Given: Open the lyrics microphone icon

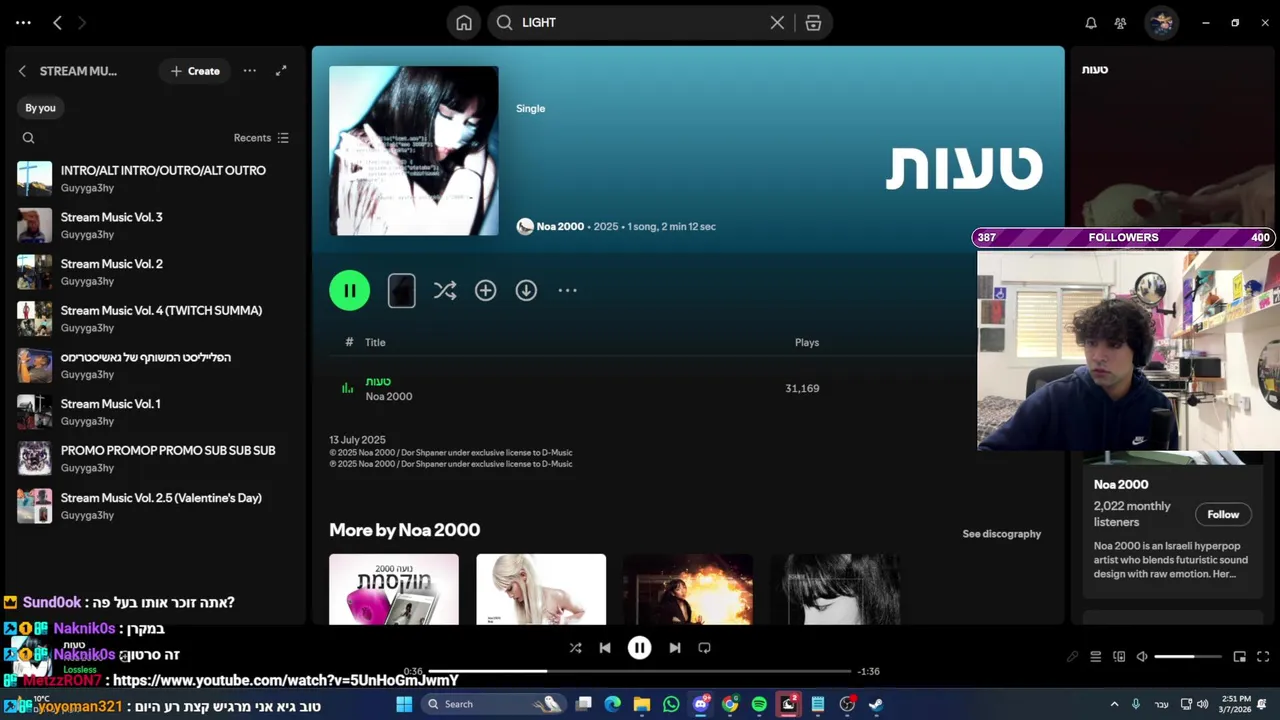Looking at the screenshot, I should [1073, 657].
